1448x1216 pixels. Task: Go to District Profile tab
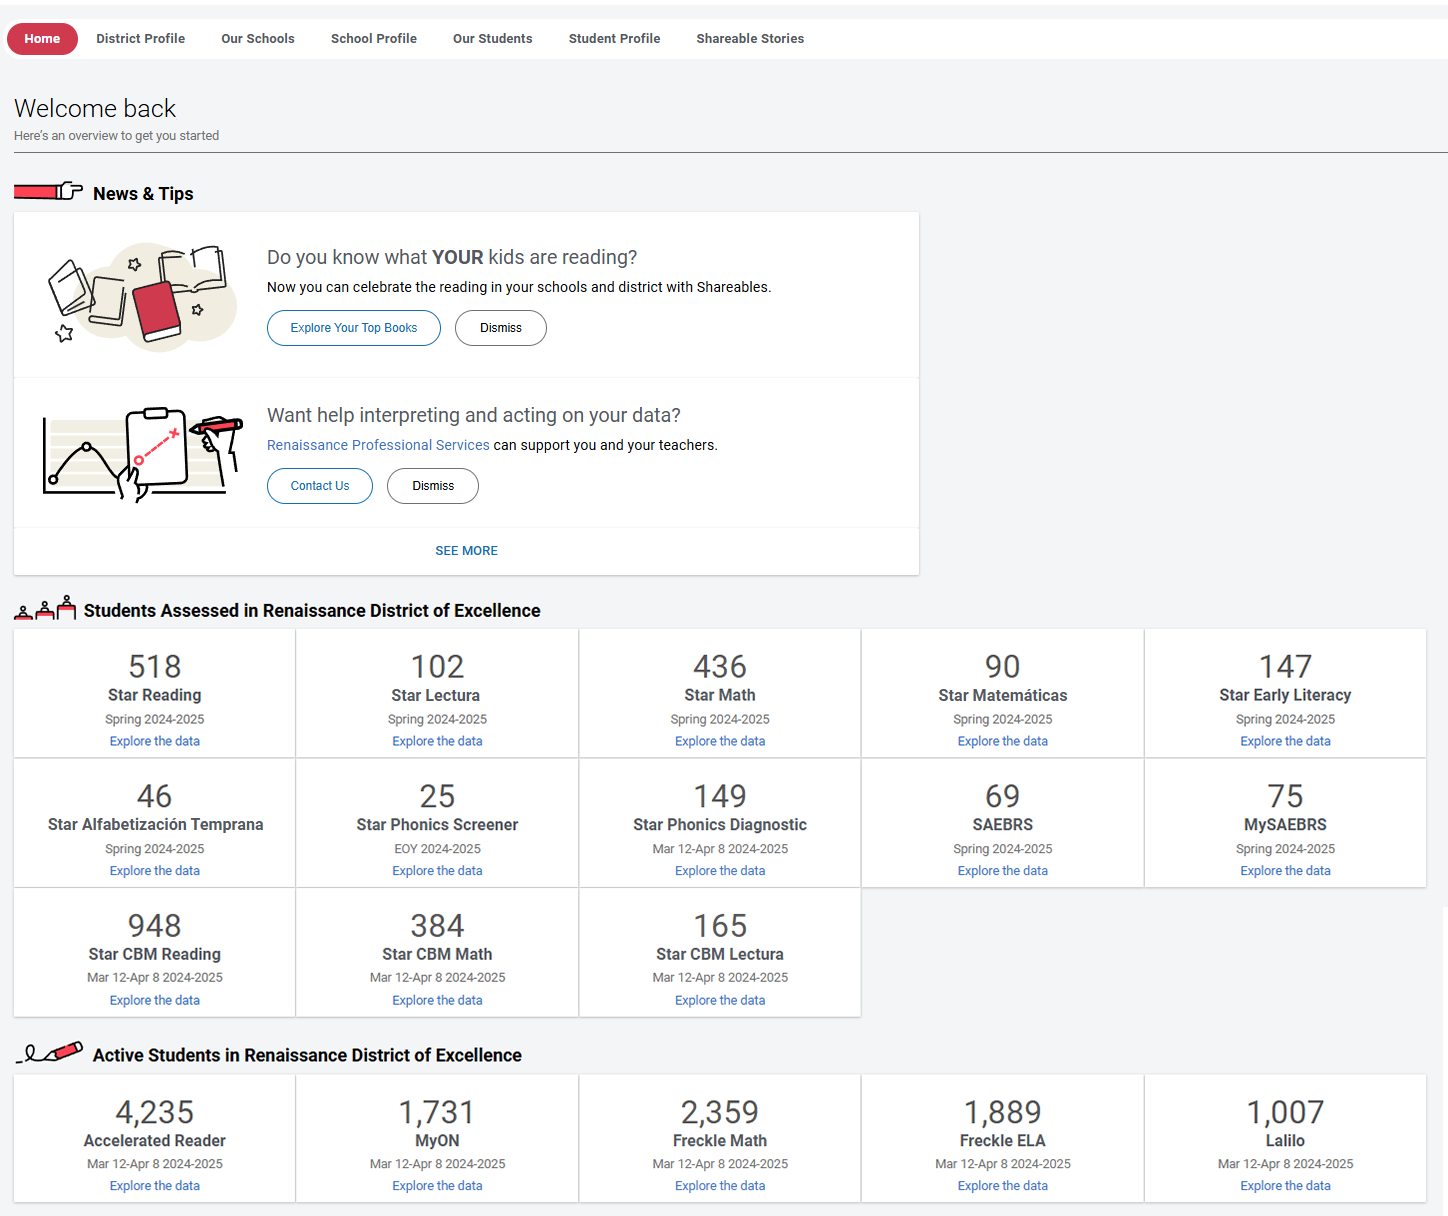coord(140,39)
